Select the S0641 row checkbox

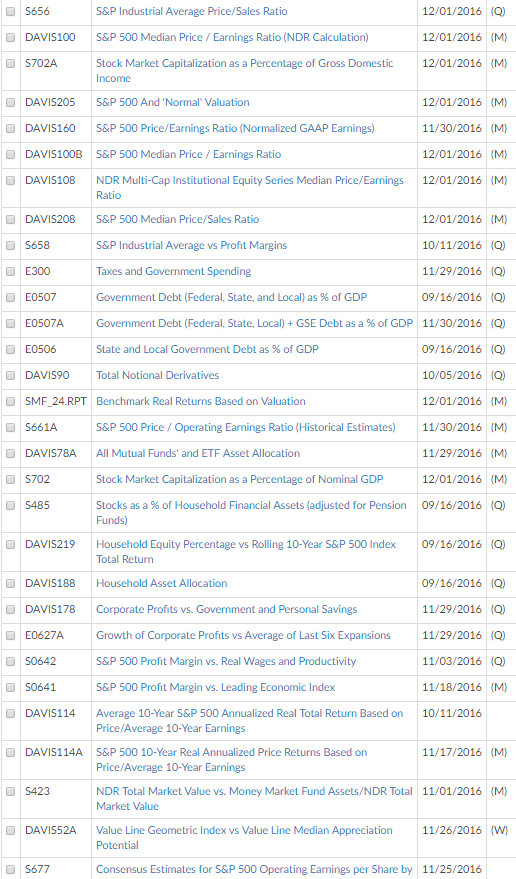coord(10,688)
